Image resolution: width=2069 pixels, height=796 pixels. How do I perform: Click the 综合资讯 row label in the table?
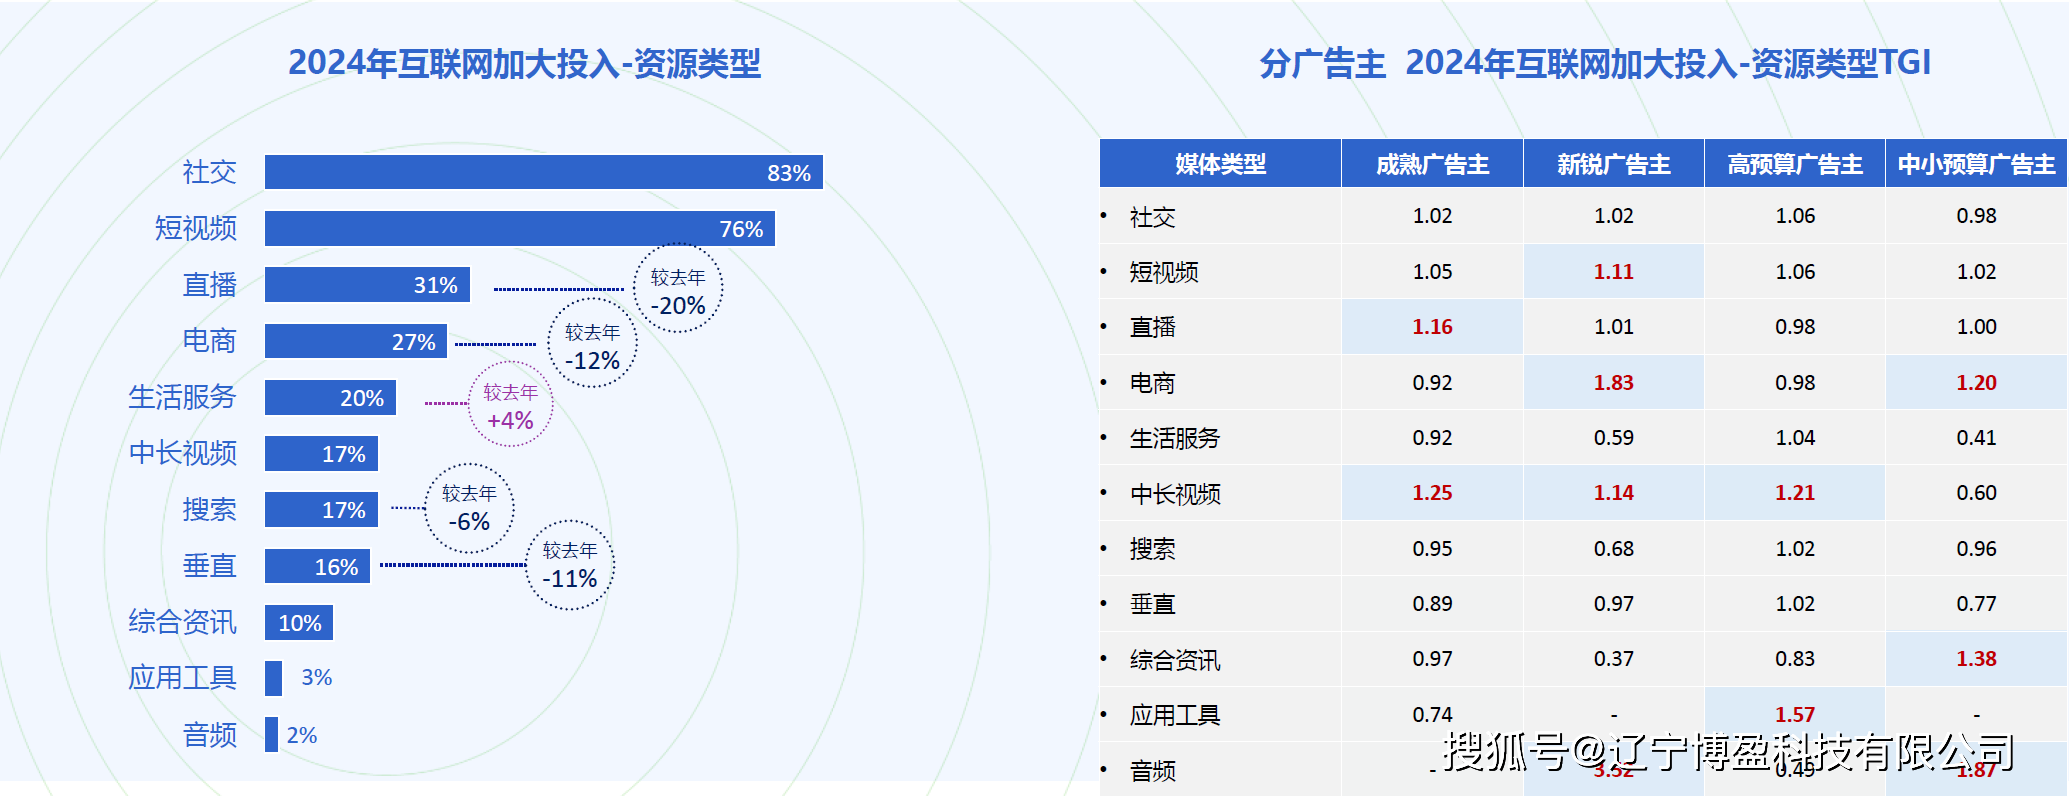point(1175,660)
